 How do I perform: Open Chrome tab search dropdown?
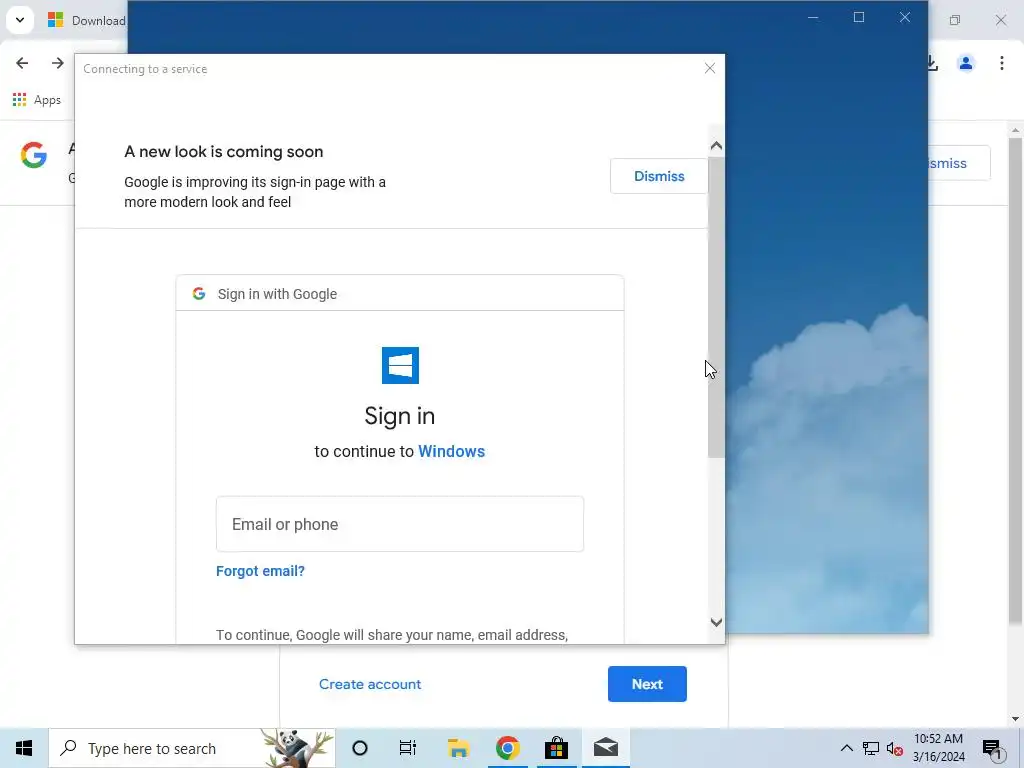[x=20, y=20]
